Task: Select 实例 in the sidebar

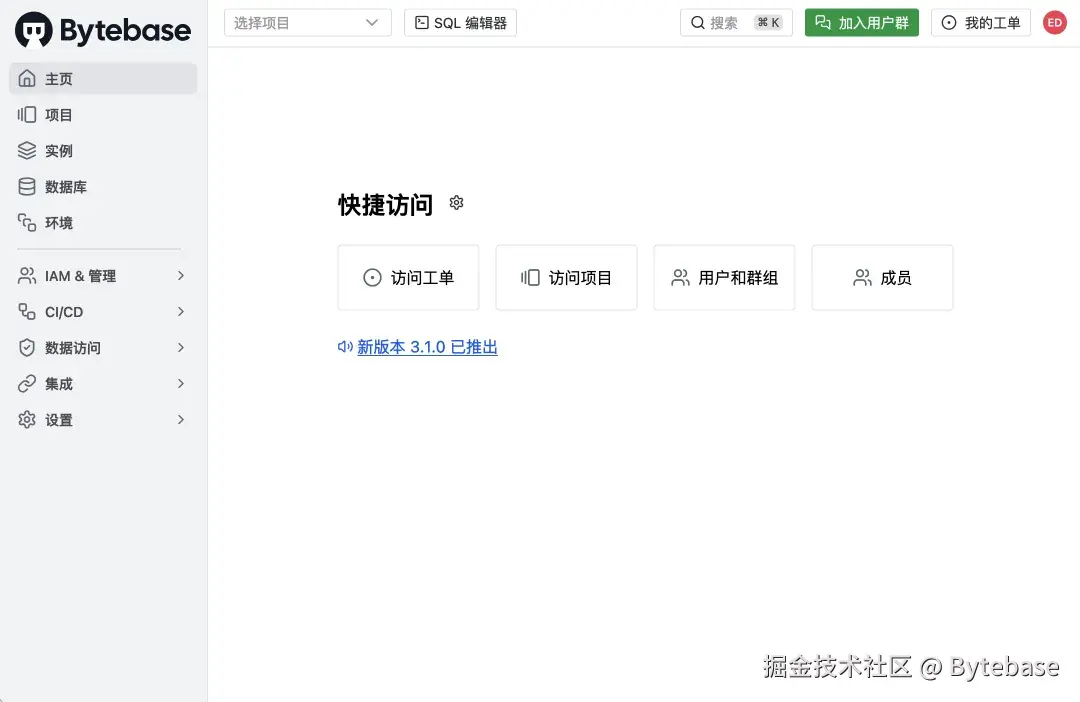Action: tap(58, 150)
